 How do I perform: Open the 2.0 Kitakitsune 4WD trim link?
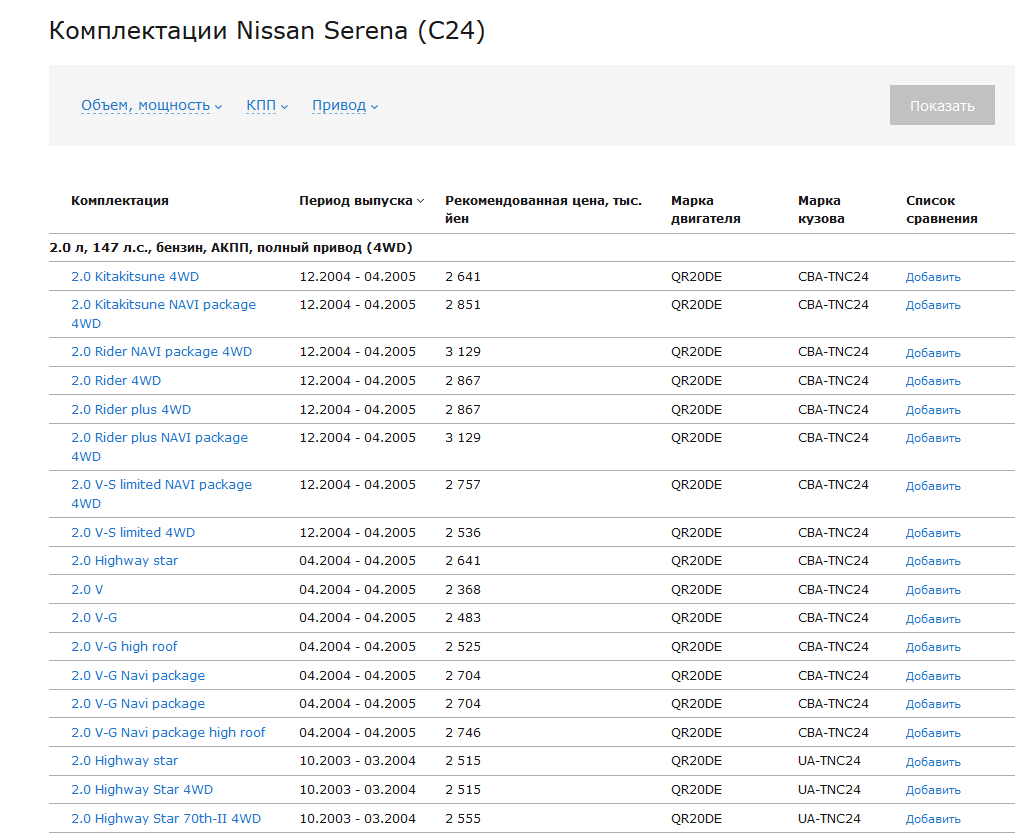[x=135, y=276]
